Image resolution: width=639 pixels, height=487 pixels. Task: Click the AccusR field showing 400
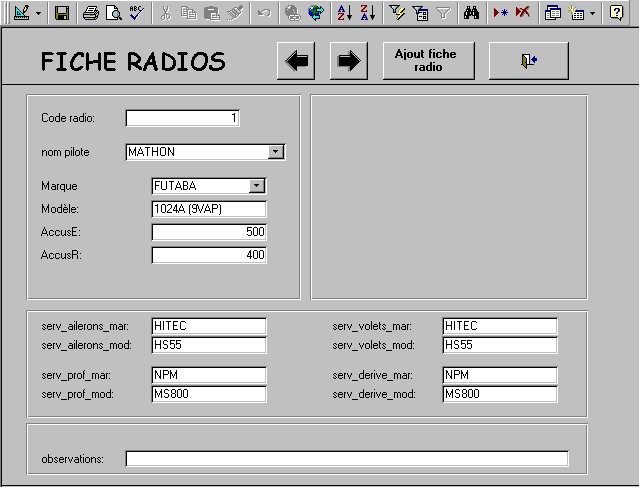209,255
